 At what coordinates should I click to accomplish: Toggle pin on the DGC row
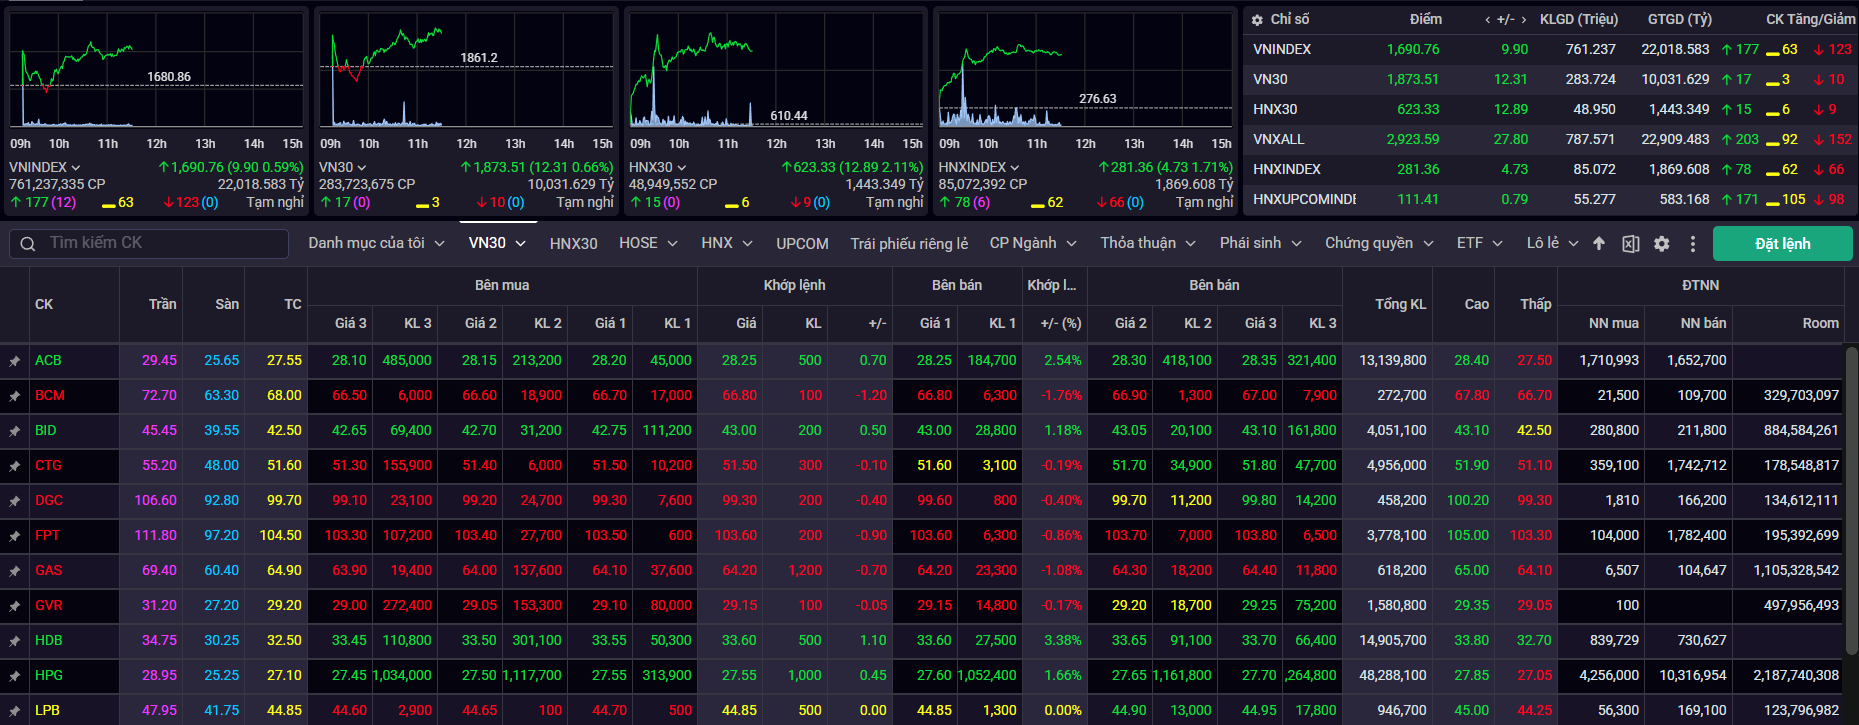click(x=15, y=501)
